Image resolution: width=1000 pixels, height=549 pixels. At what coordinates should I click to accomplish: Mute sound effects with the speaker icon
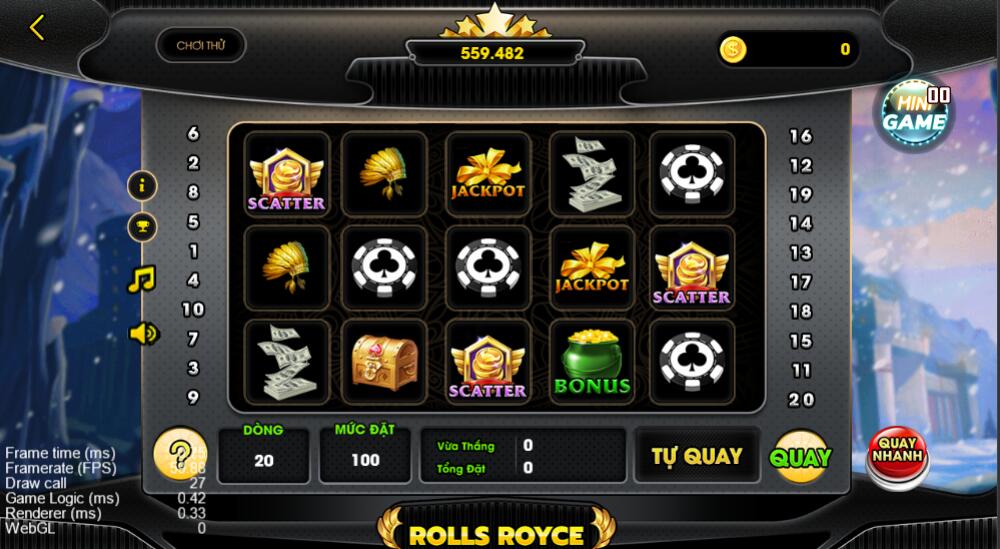143,333
